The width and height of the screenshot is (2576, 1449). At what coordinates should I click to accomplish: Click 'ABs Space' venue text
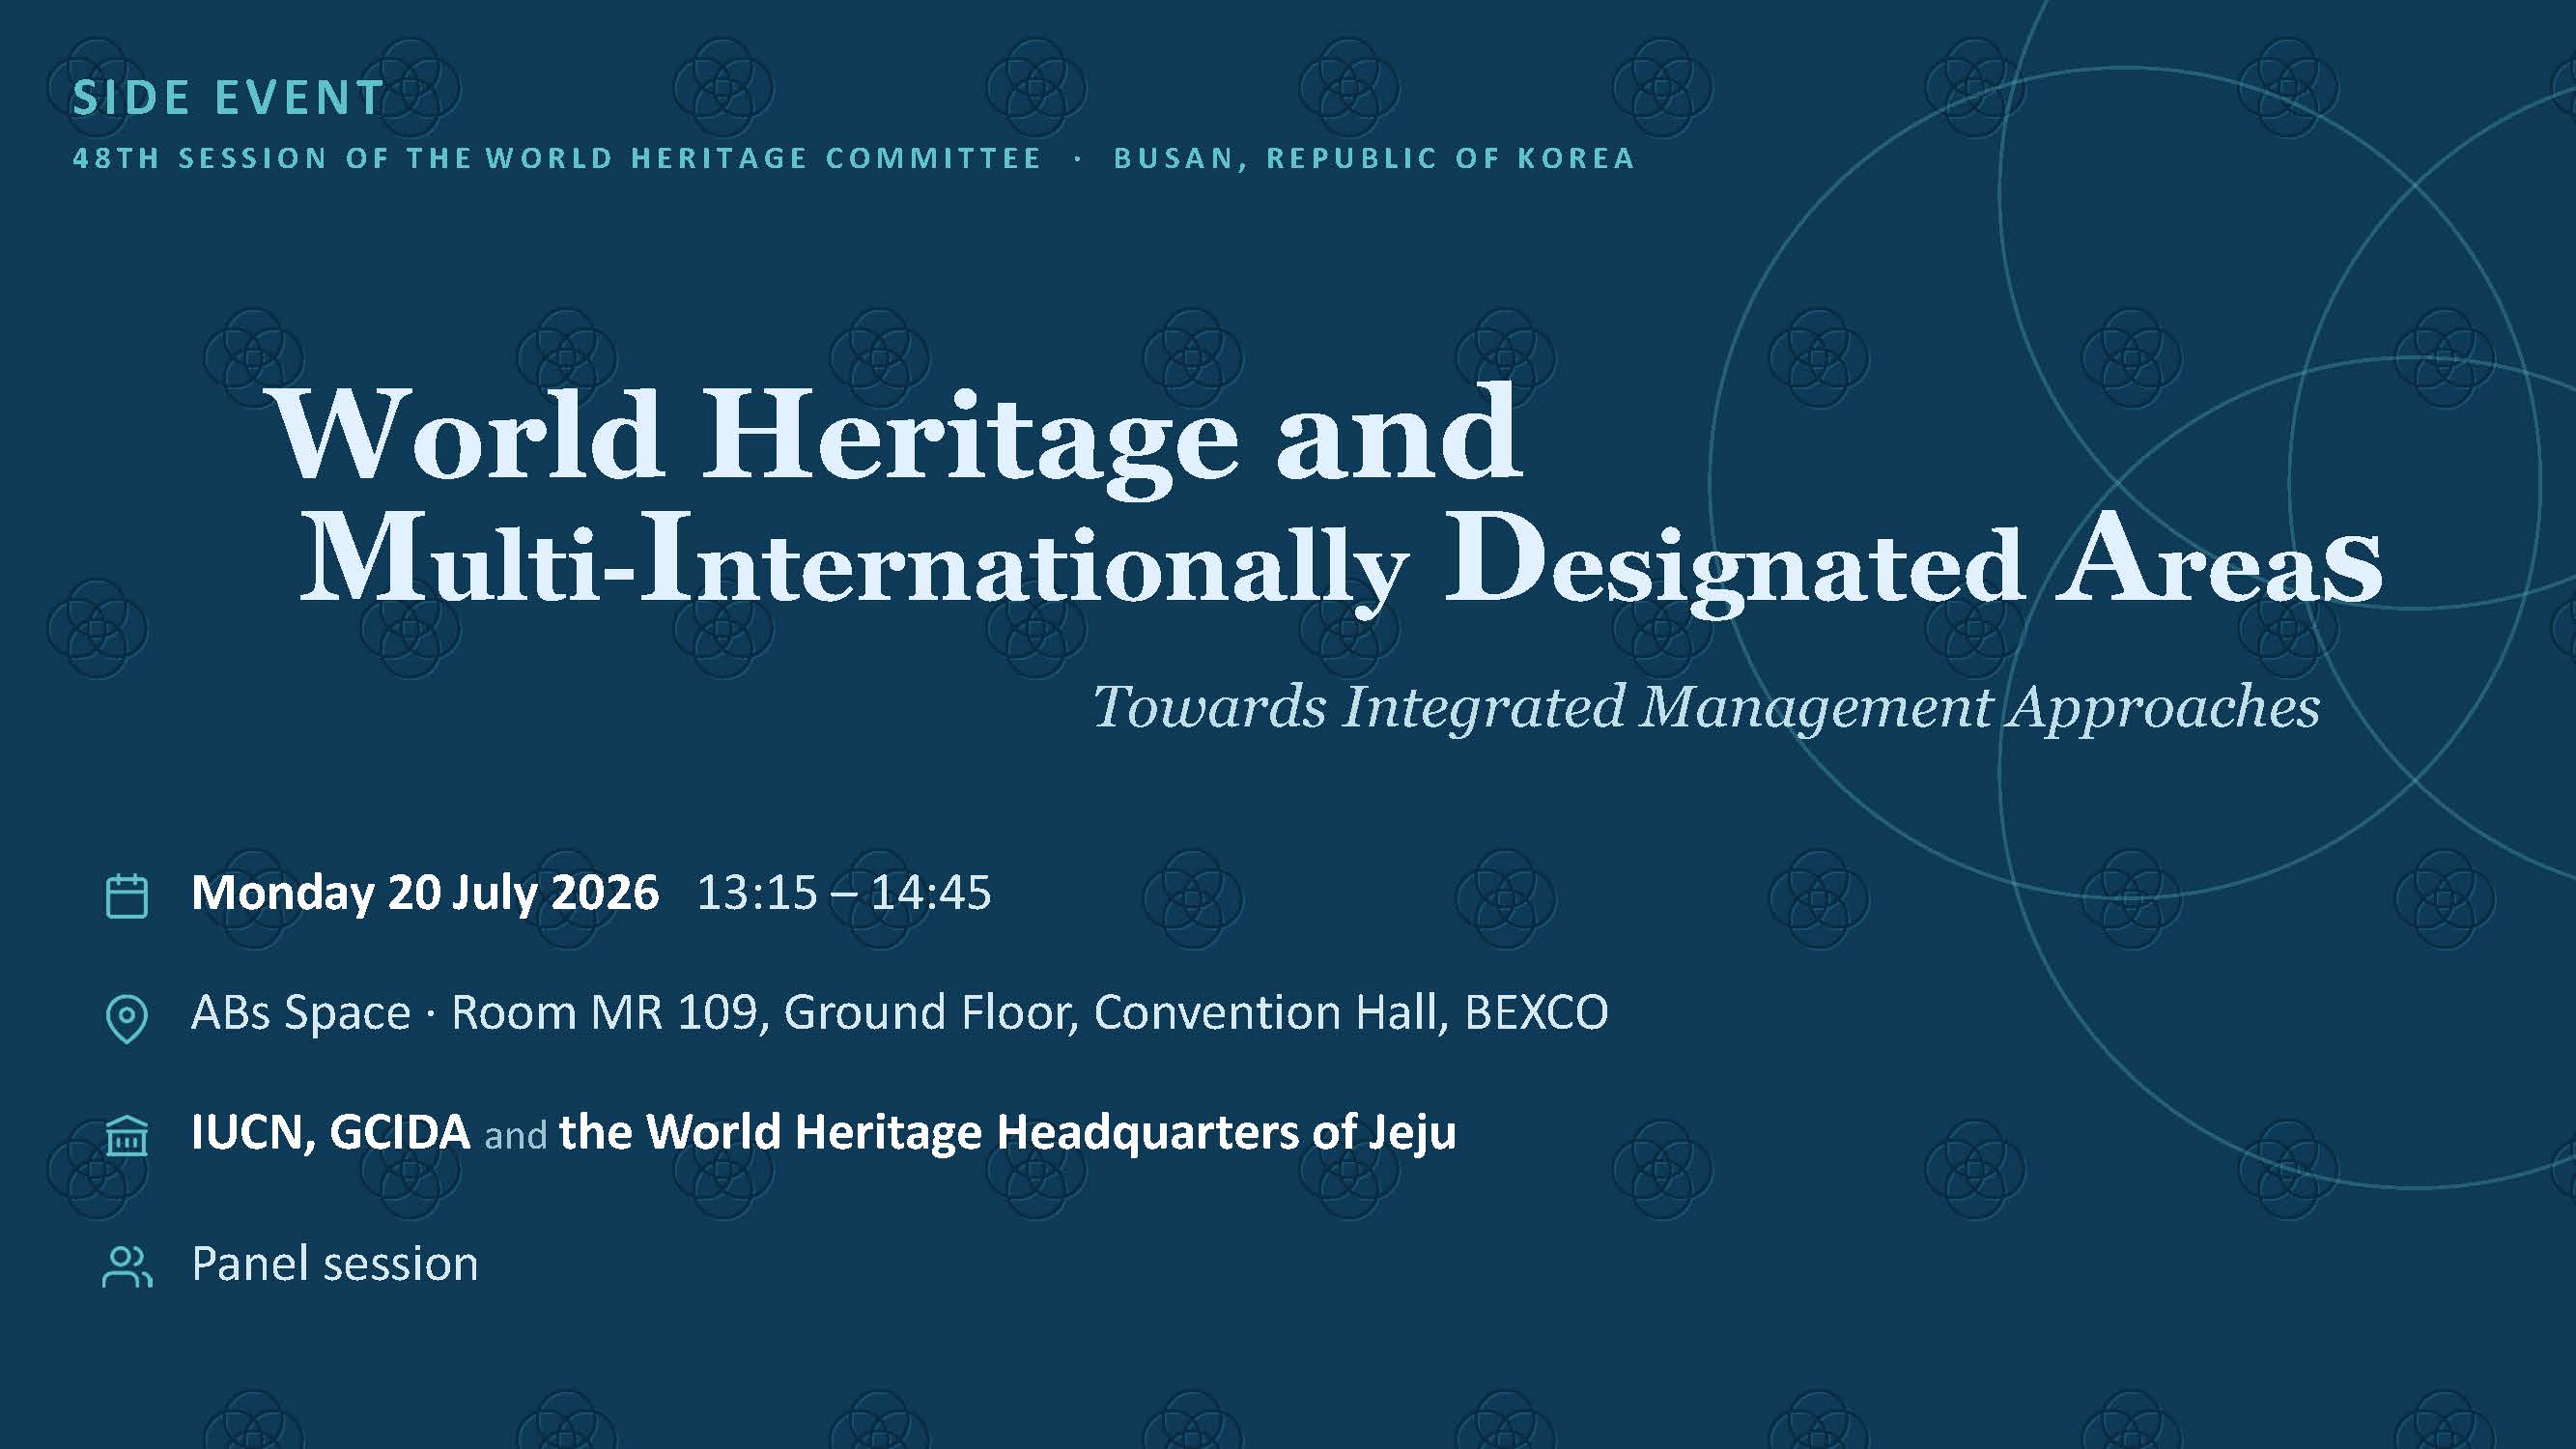point(301,1012)
